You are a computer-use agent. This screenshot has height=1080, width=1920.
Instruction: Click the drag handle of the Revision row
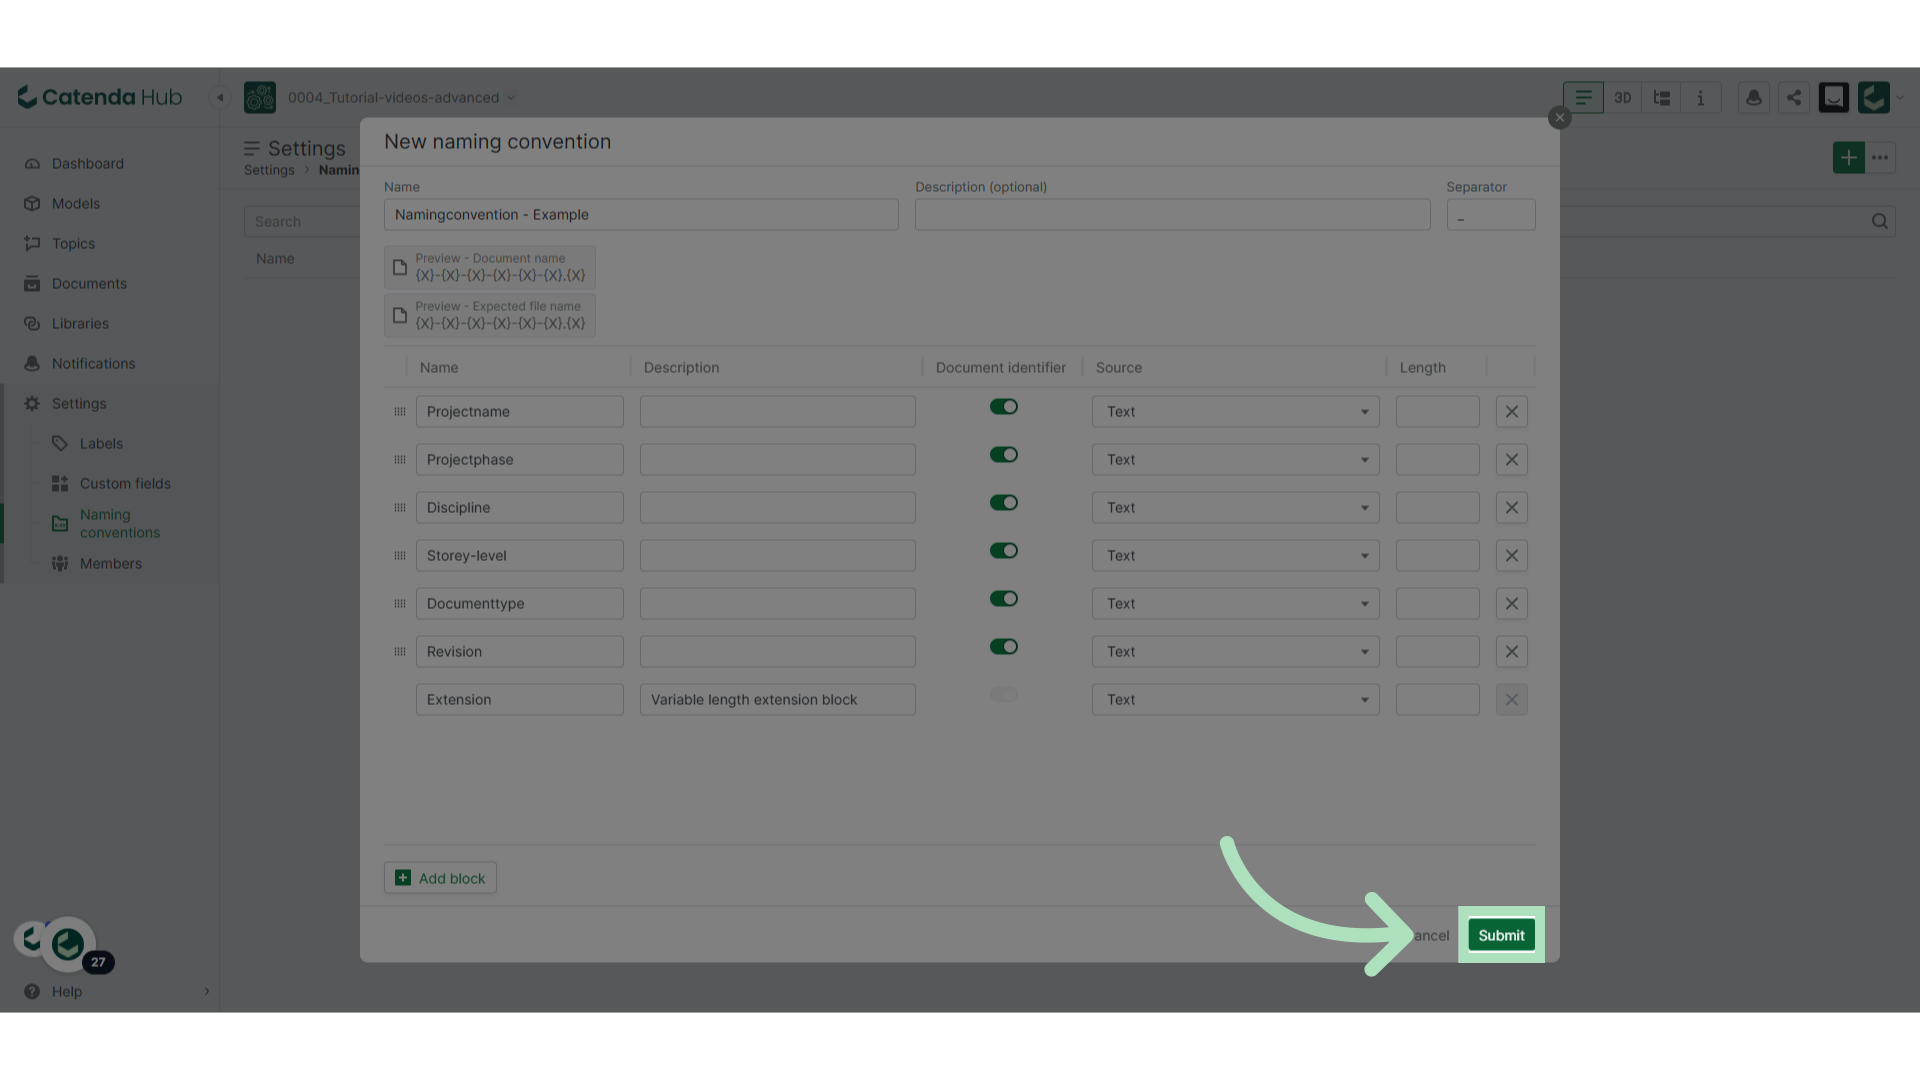(x=400, y=651)
